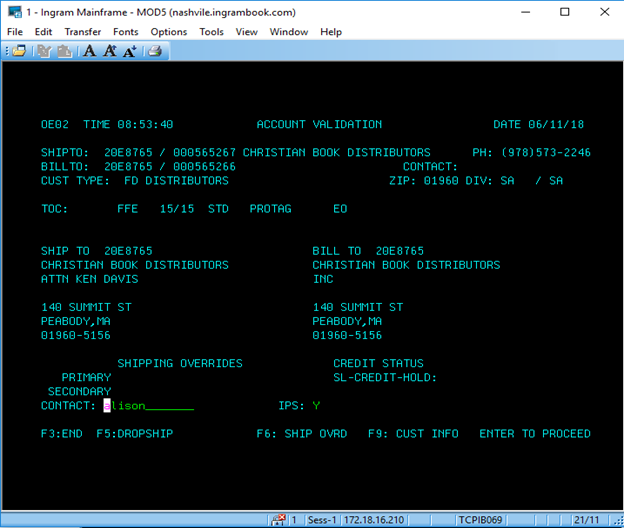The image size is (624, 528).
Task: Click the BILL TO 20E8765 heading
Action: 368,251
